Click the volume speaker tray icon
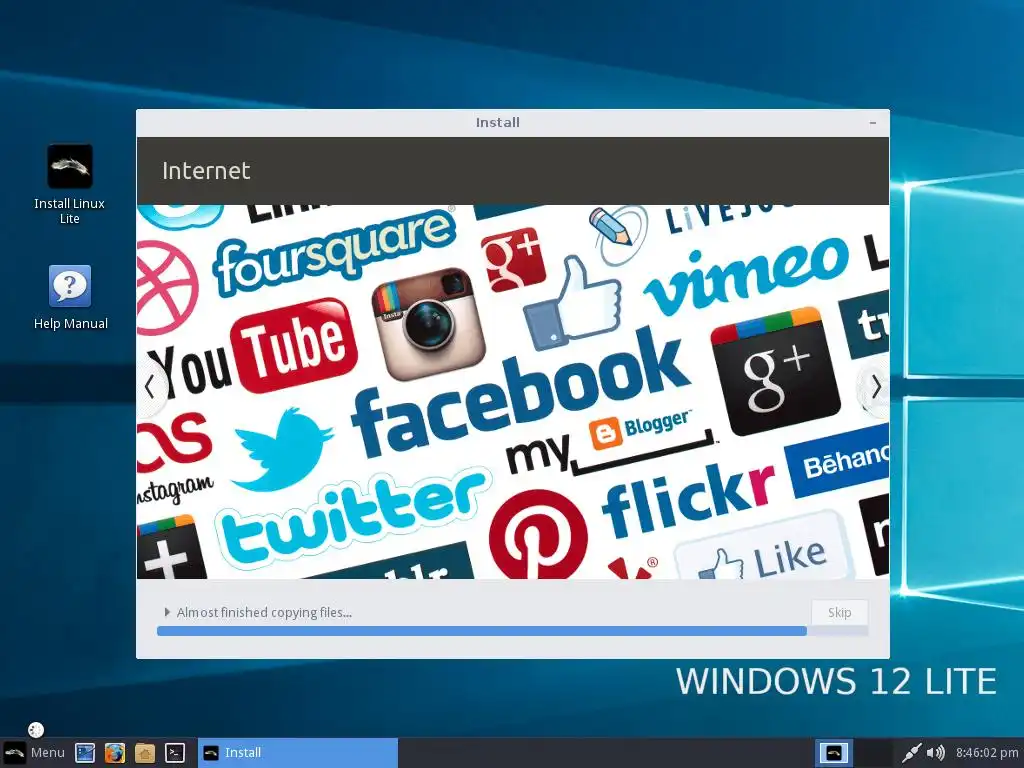Screen dimensions: 1024x768 point(935,753)
